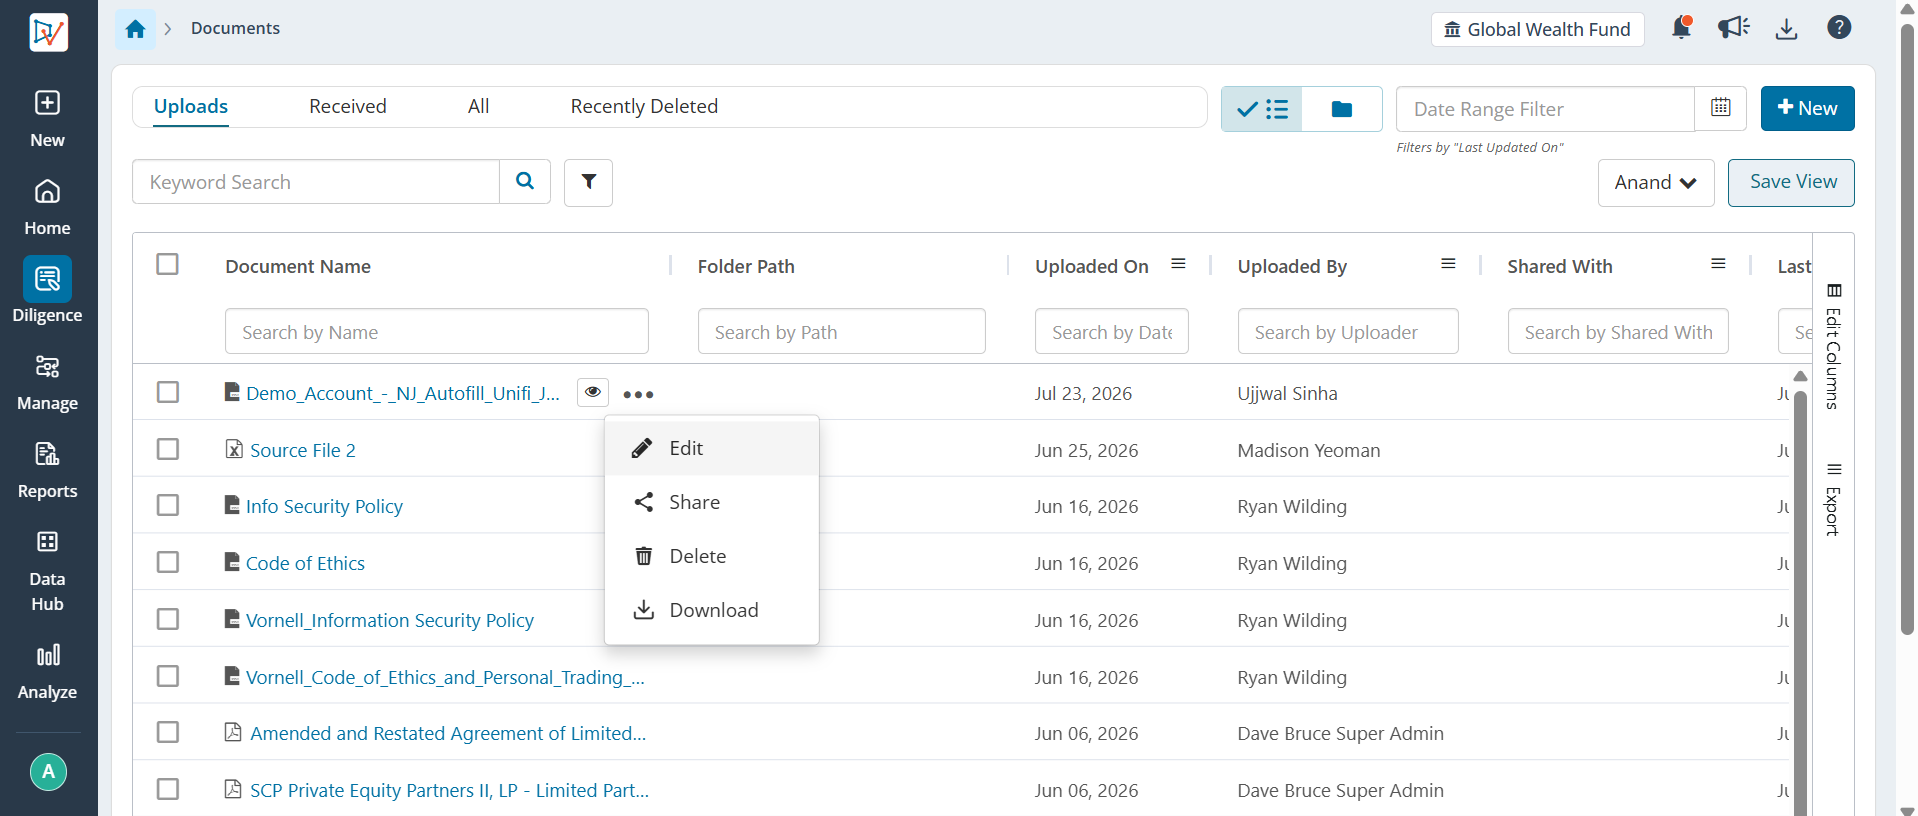This screenshot has height=816, width=1918.
Task: Open the help question mark
Action: coord(1839,28)
